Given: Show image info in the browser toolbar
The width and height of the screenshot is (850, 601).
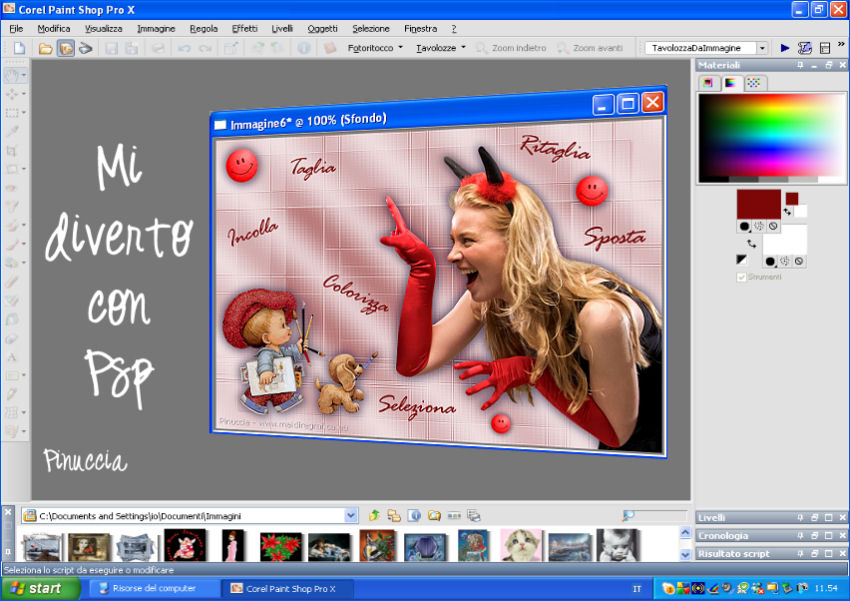Looking at the screenshot, I should point(414,515).
